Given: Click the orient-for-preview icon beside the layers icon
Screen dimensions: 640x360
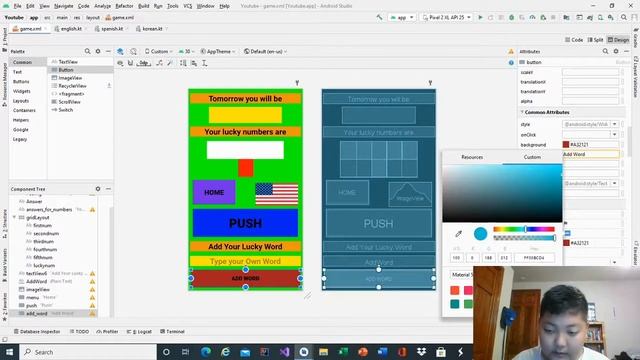Looking at the screenshot, I should pyautogui.click(x=133, y=51).
